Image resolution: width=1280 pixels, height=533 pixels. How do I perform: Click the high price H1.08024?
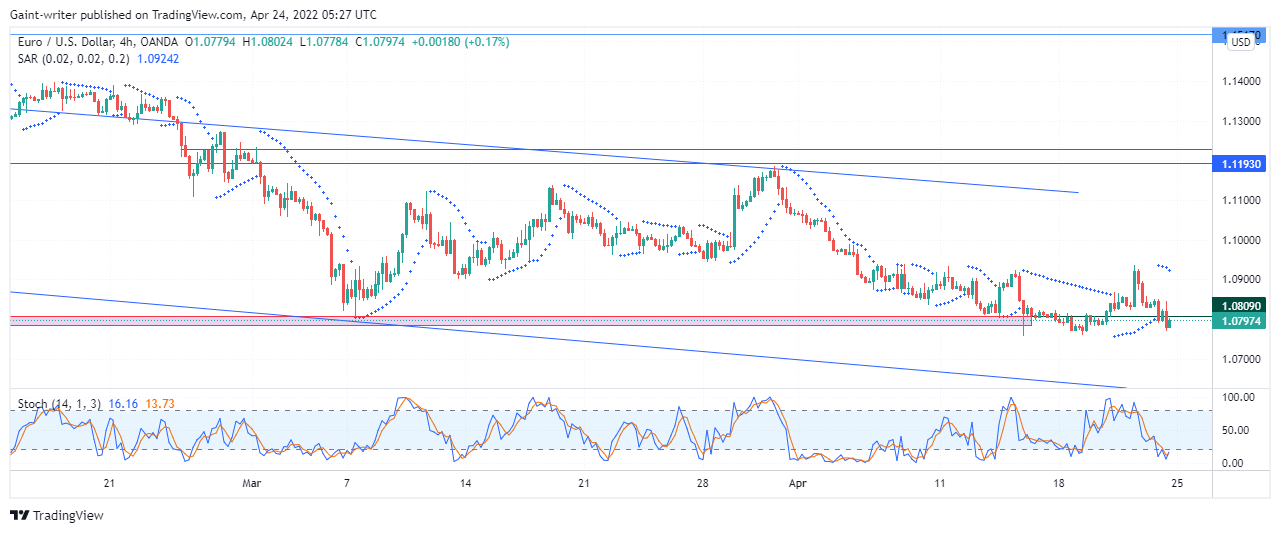pos(270,42)
